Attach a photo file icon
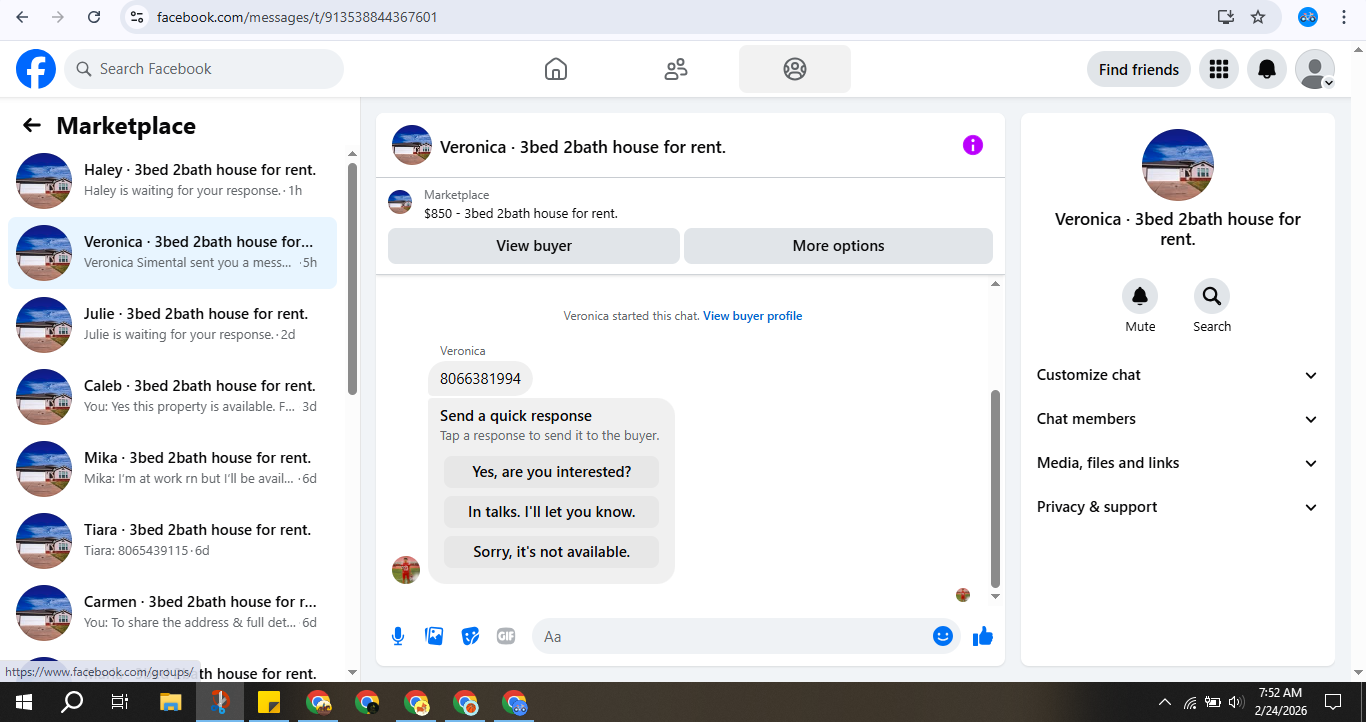The image size is (1366, 722). pyautogui.click(x=434, y=636)
